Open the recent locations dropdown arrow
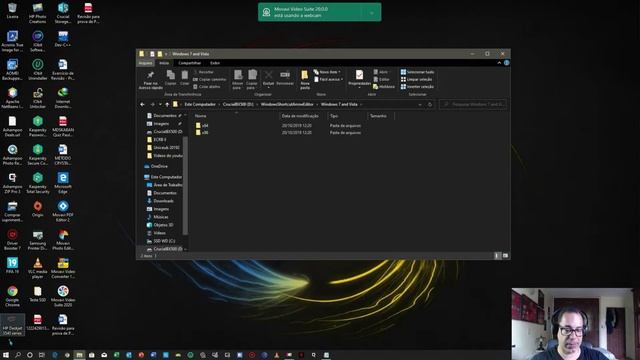Screen dimensions: 640x360 tap(160, 104)
